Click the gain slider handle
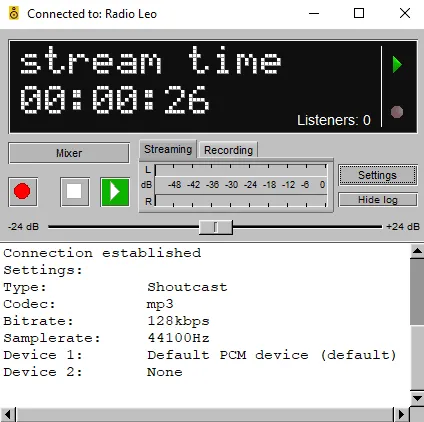 click(215, 227)
